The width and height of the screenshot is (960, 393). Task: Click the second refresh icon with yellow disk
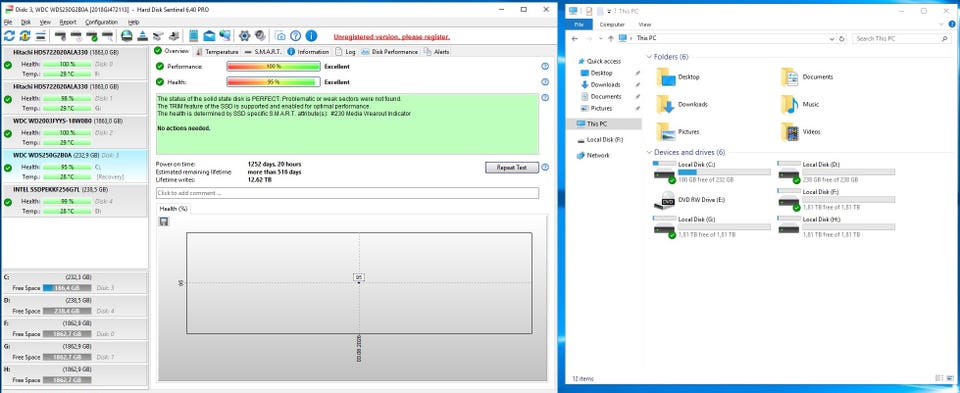point(25,36)
